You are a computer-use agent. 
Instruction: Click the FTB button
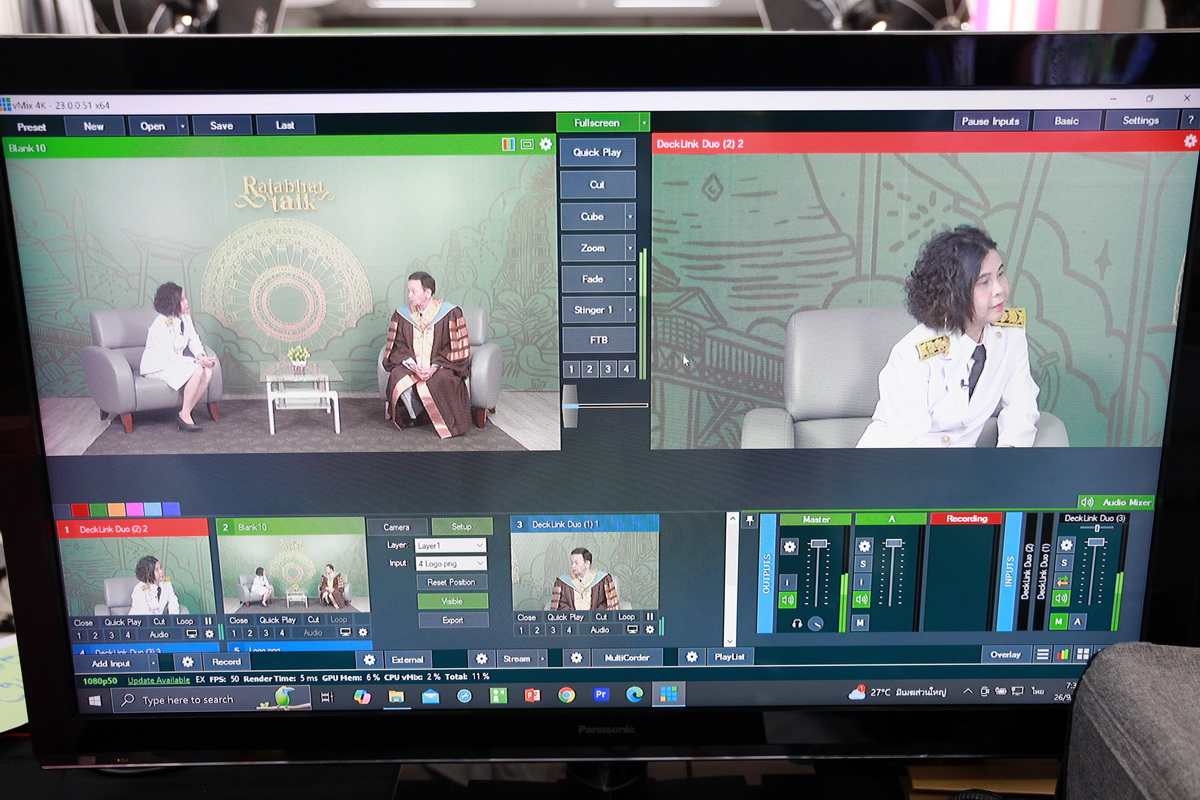(598, 340)
